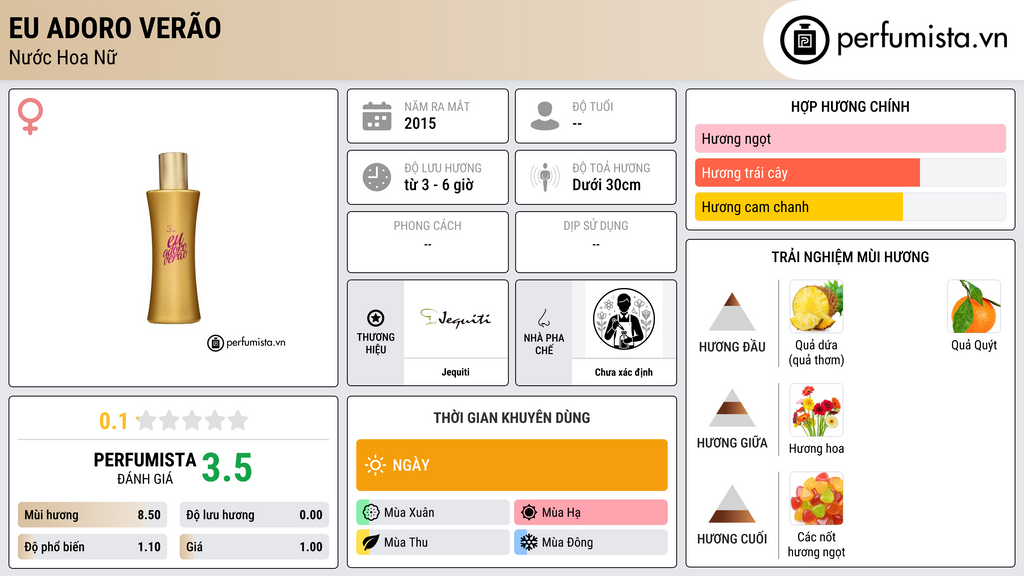Click the snowflake icon beside Mùa Đông

click(529, 542)
